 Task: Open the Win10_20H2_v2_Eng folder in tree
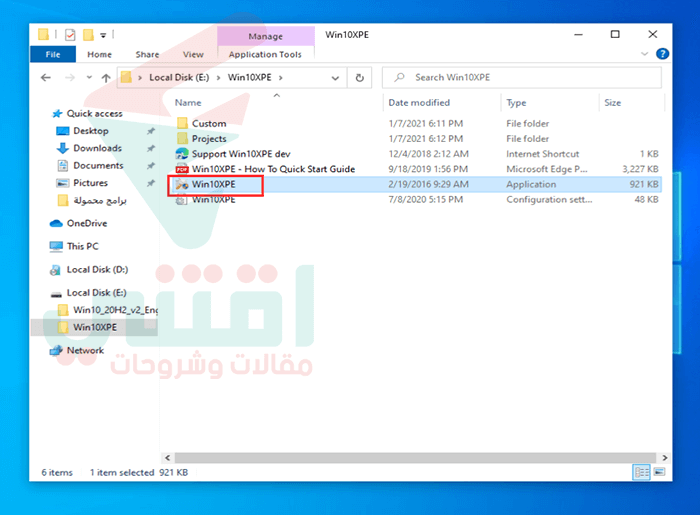115,310
